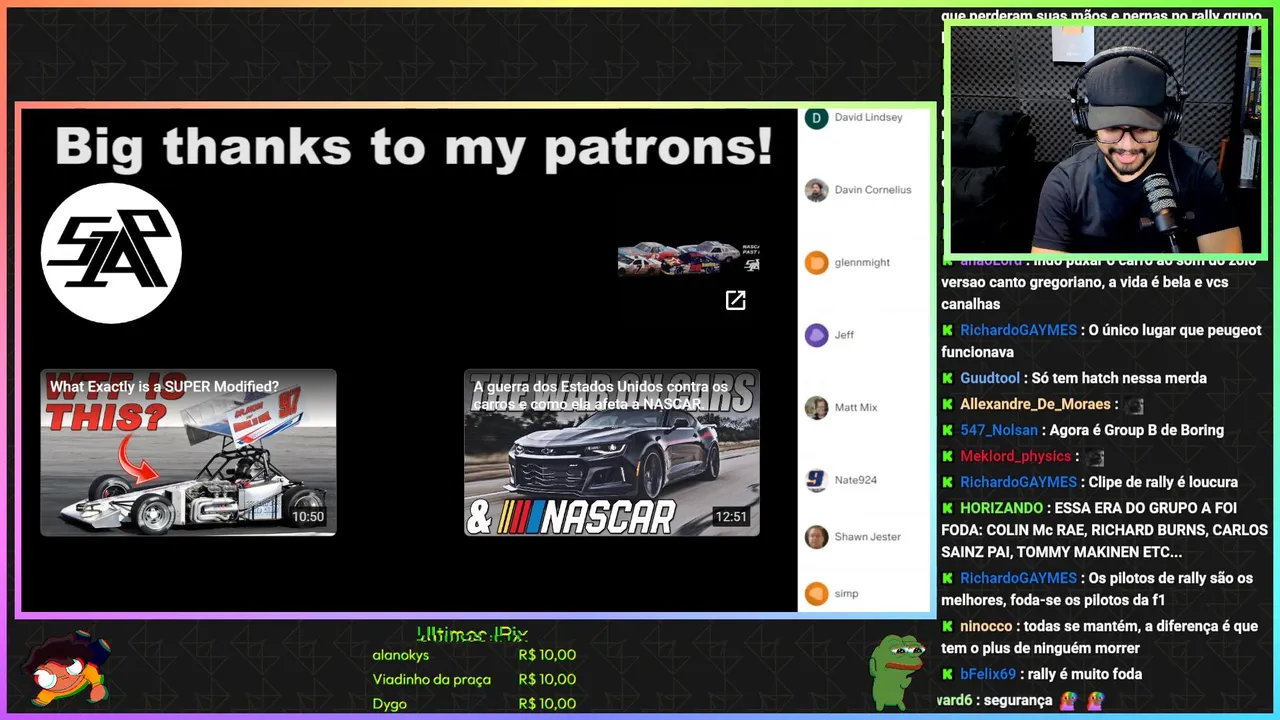Viewport: 1280px width, 720px height.
Task: Select the patron name Nate924
Action: pos(856,480)
